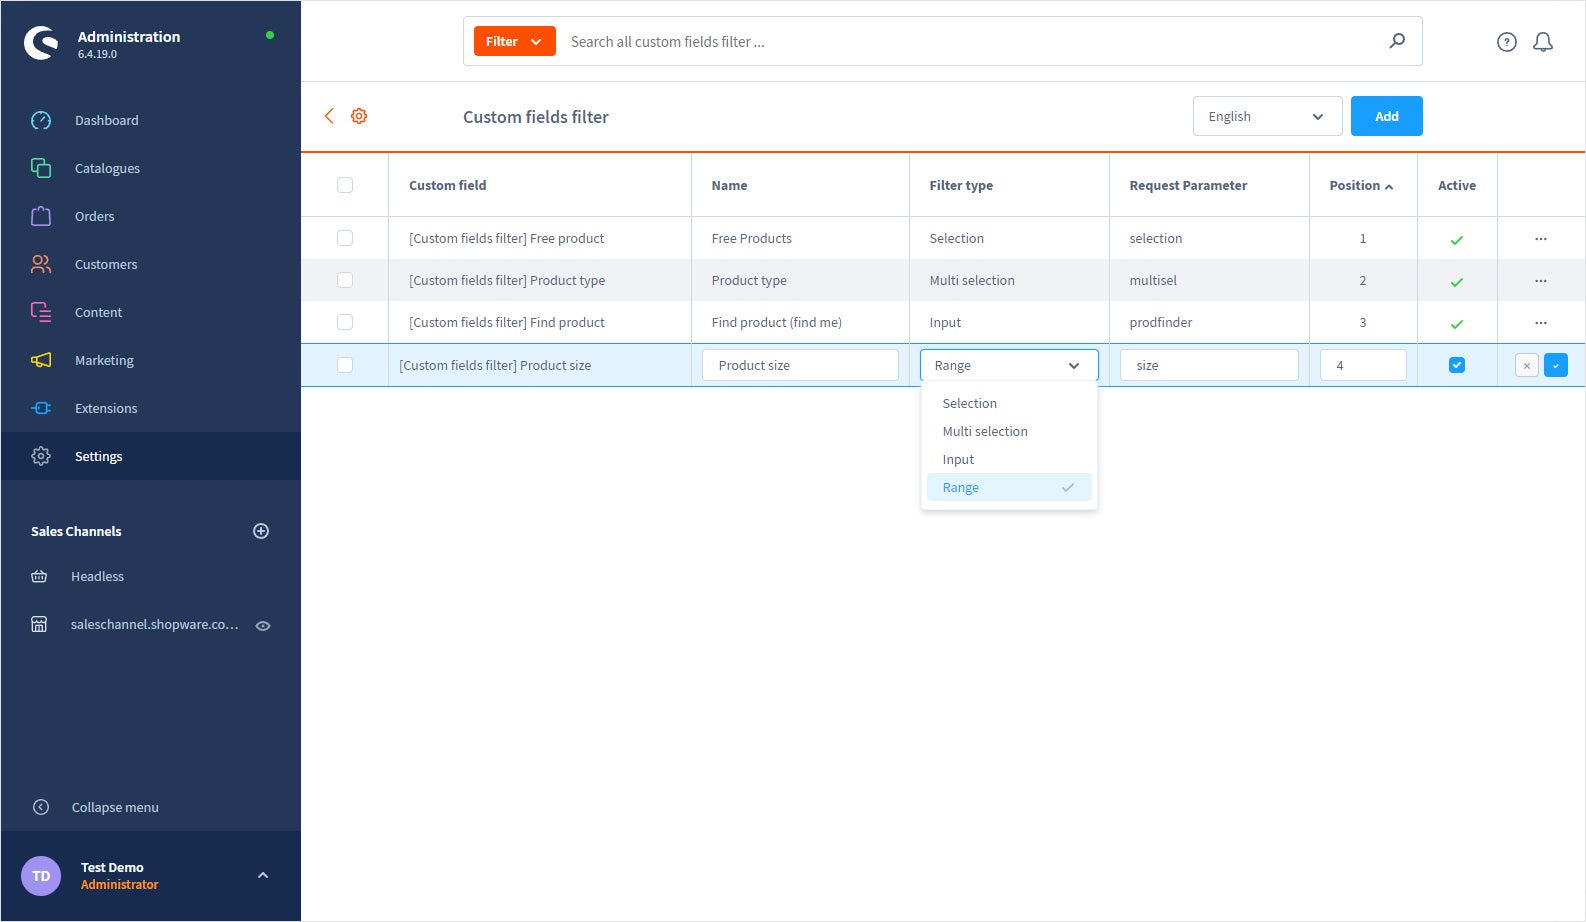Choose Selection in filter type list
1586x922 pixels.
point(1009,403)
